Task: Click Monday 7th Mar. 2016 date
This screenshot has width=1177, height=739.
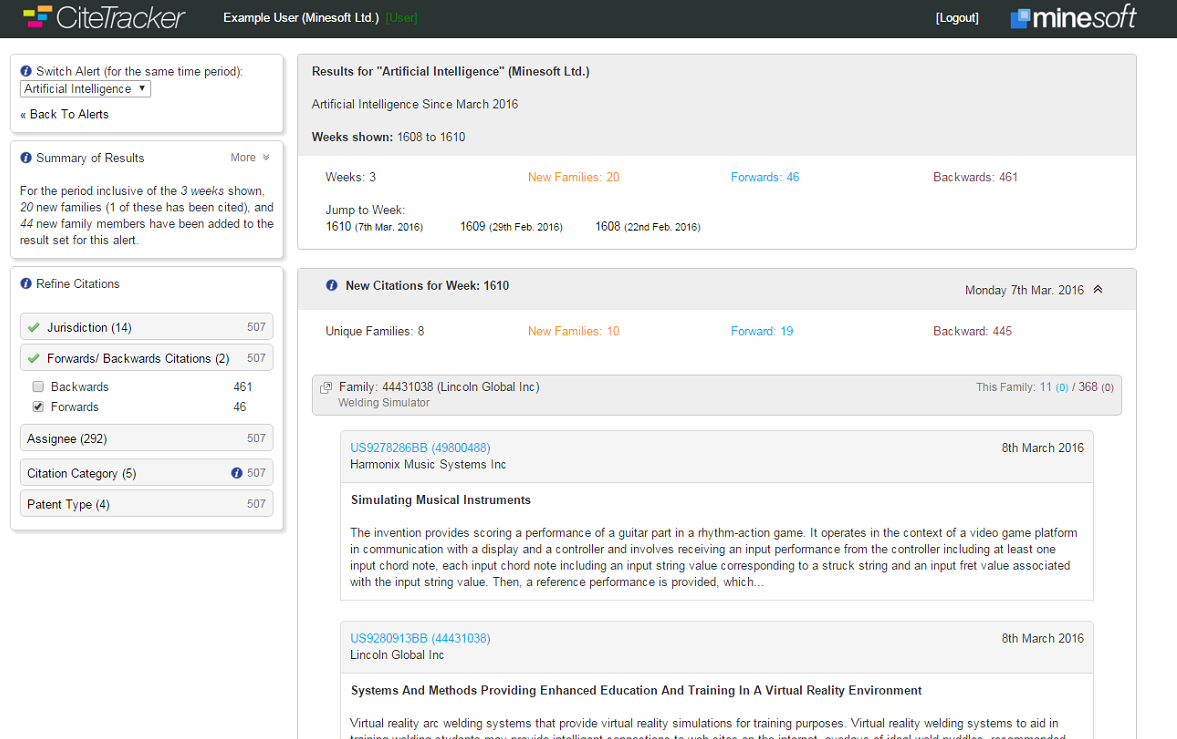Action: tap(1024, 290)
